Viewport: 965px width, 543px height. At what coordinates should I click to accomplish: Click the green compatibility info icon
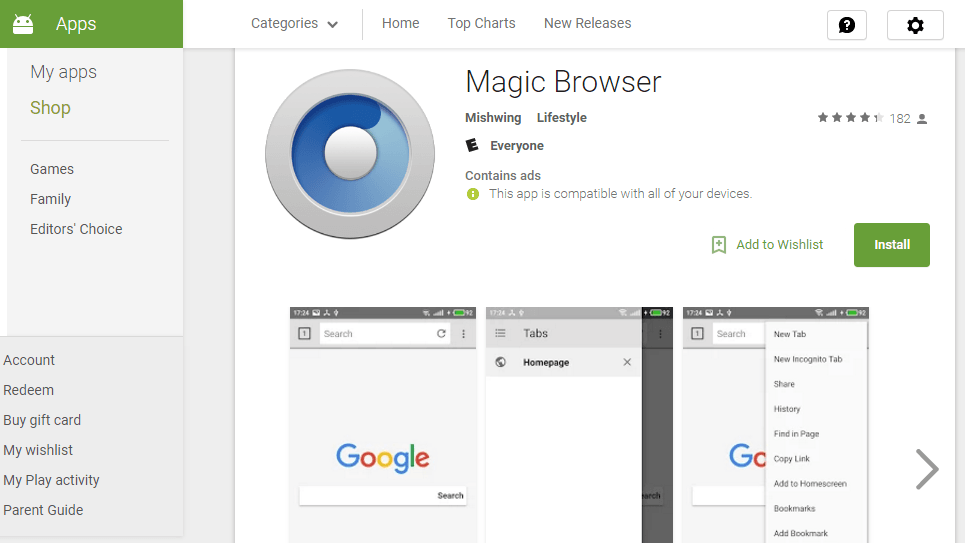click(473, 194)
